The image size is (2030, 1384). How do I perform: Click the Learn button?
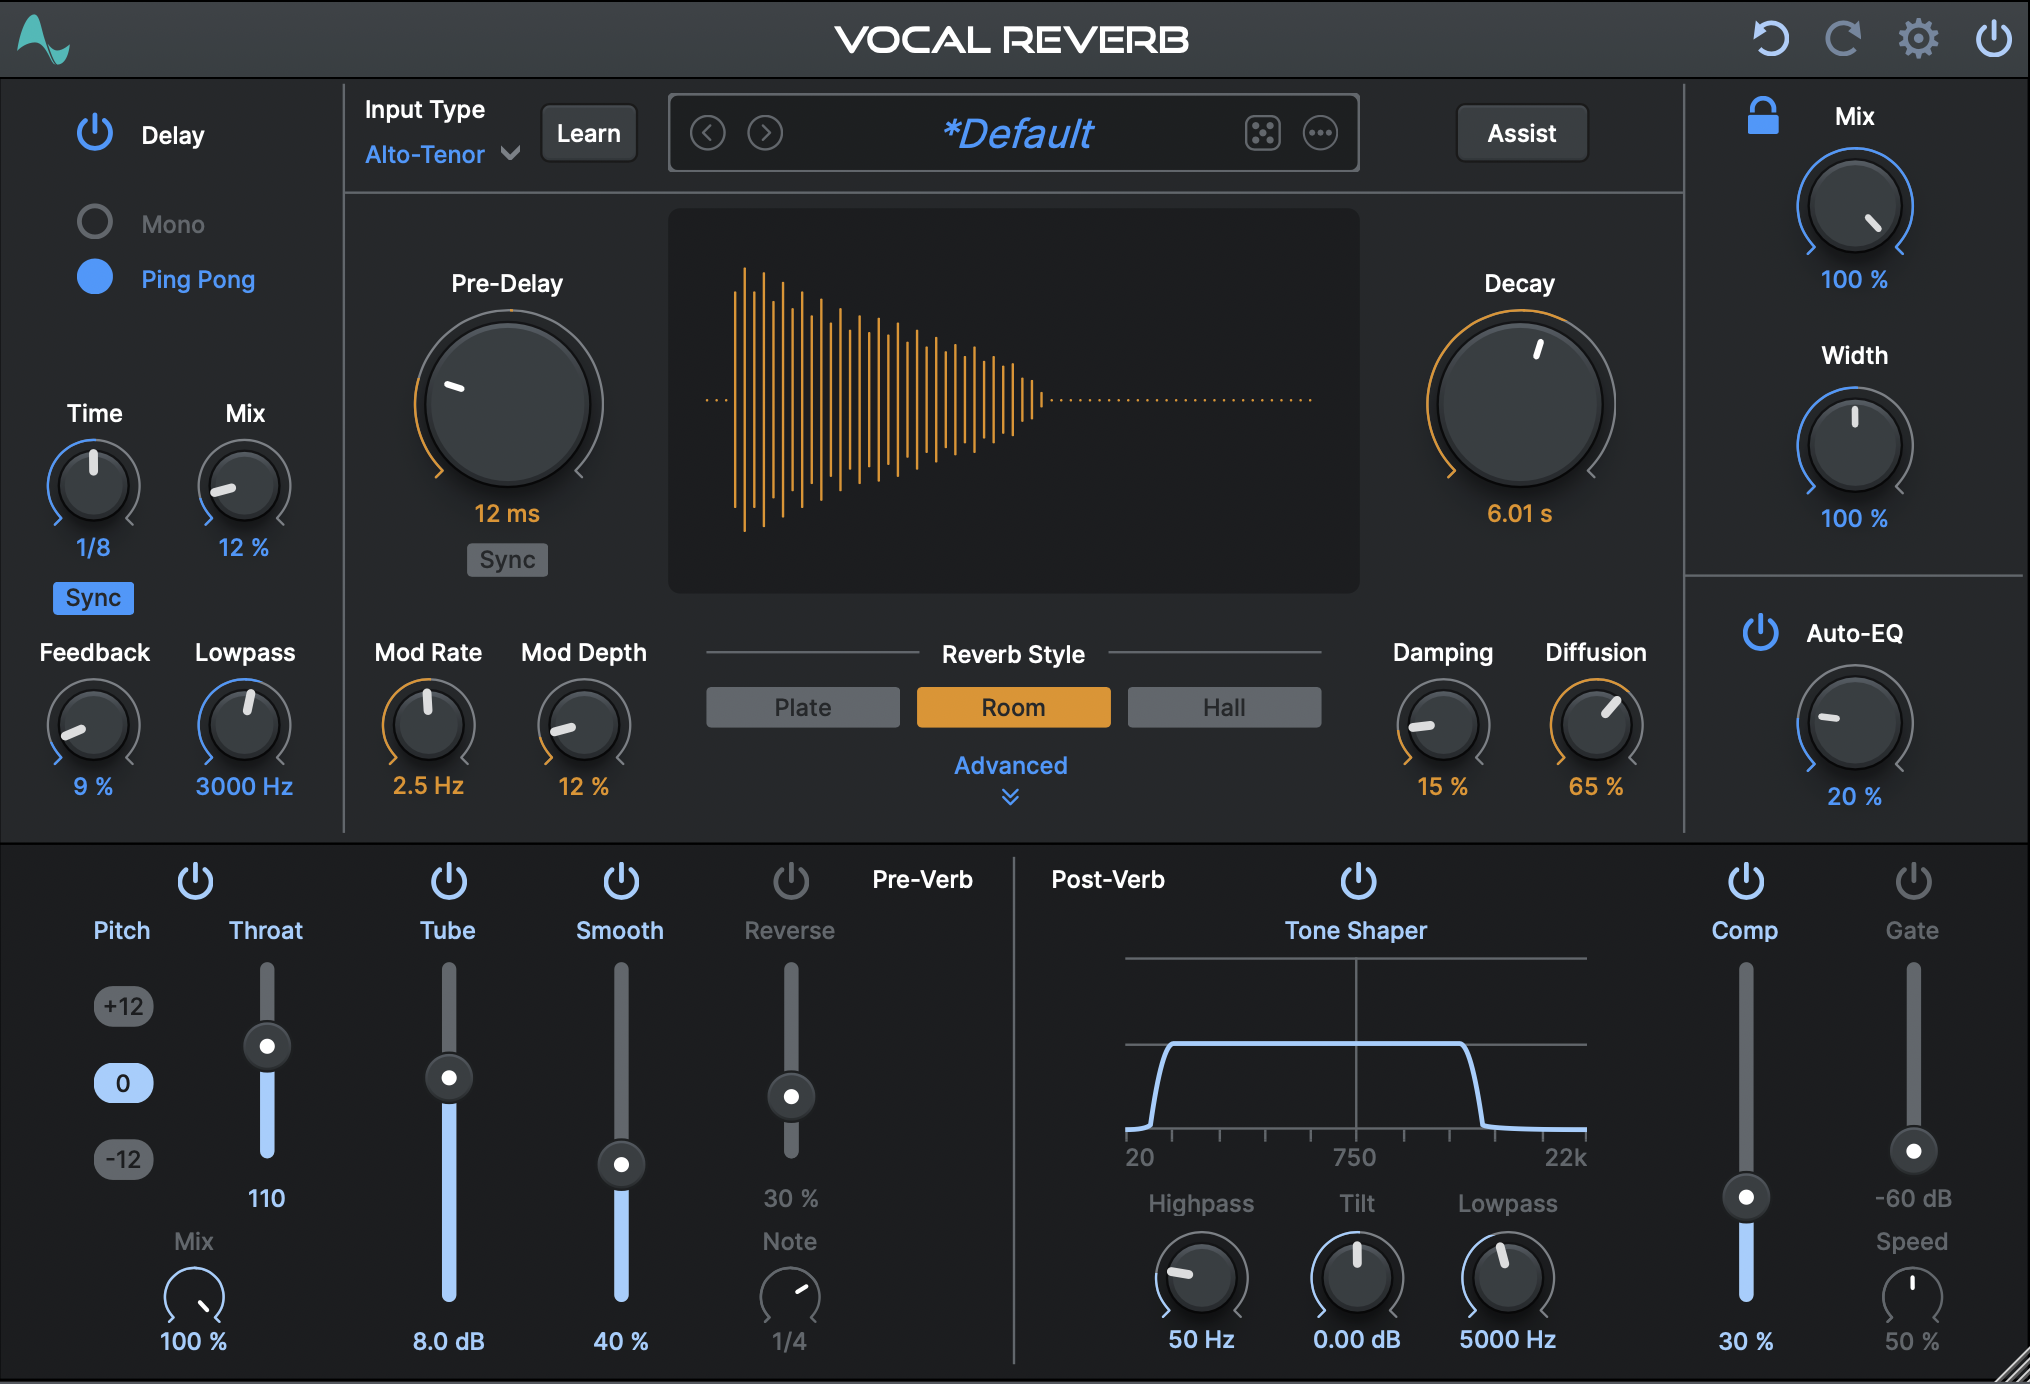click(588, 133)
